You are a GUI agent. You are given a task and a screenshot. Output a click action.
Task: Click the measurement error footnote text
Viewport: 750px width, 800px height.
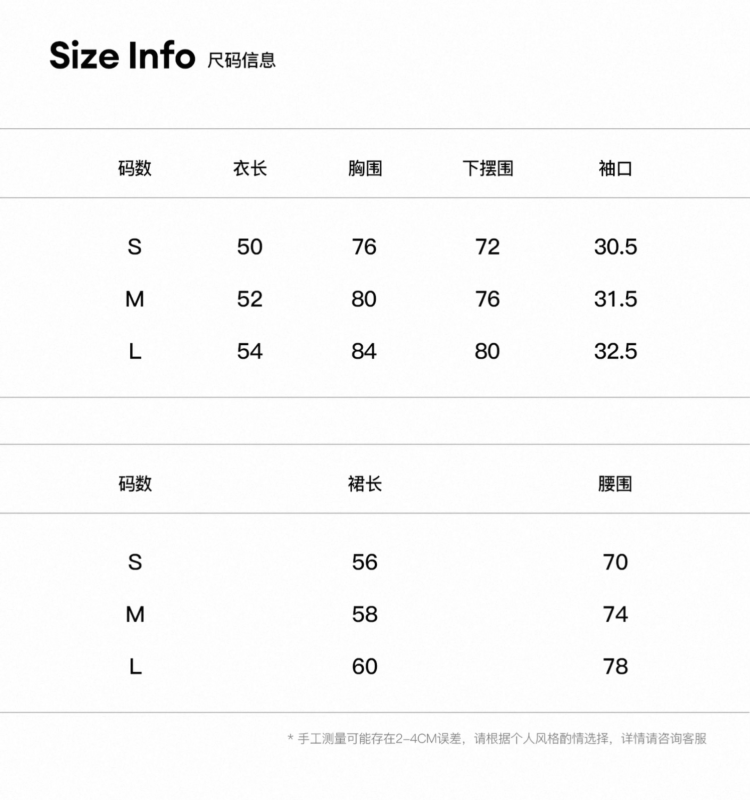(x=497, y=738)
